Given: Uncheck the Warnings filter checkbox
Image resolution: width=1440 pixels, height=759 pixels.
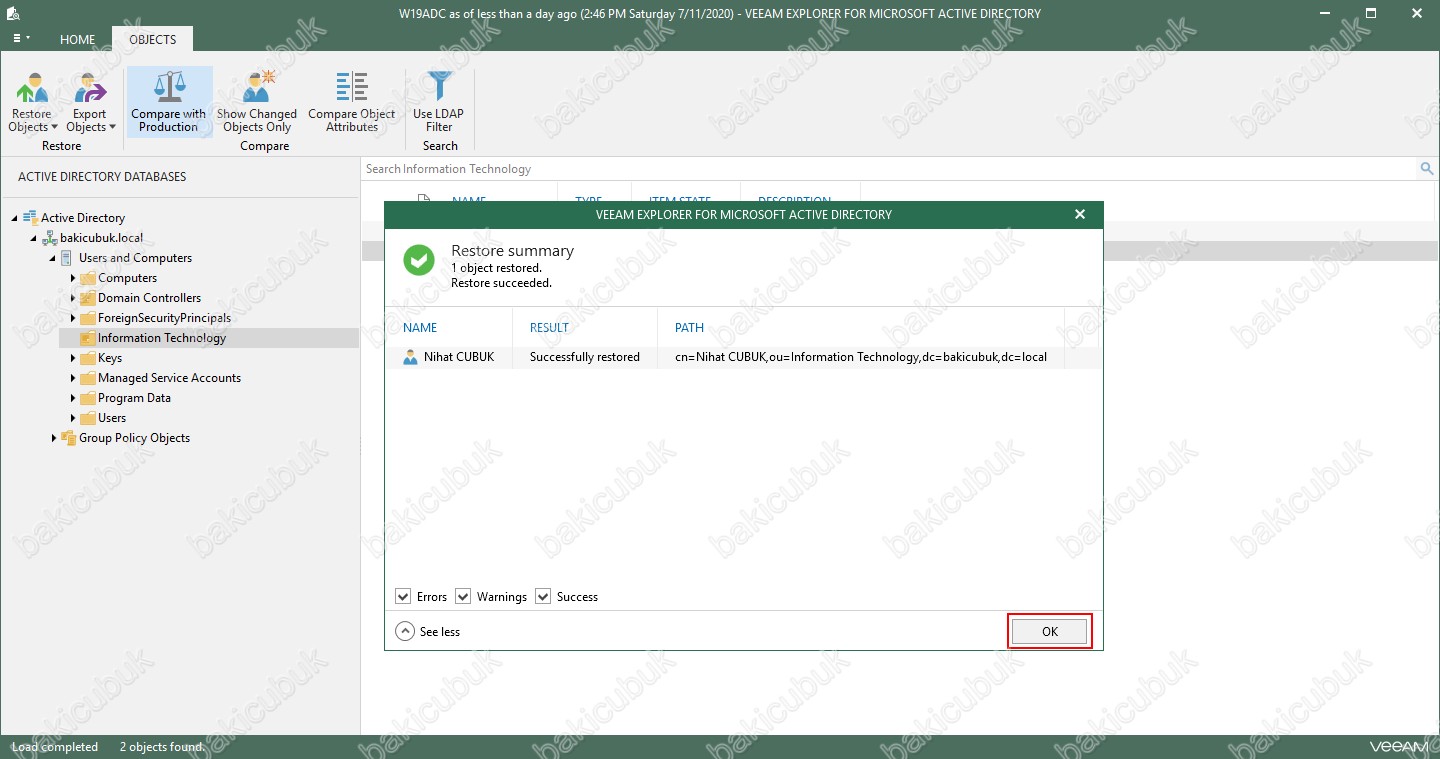Looking at the screenshot, I should click(x=463, y=596).
